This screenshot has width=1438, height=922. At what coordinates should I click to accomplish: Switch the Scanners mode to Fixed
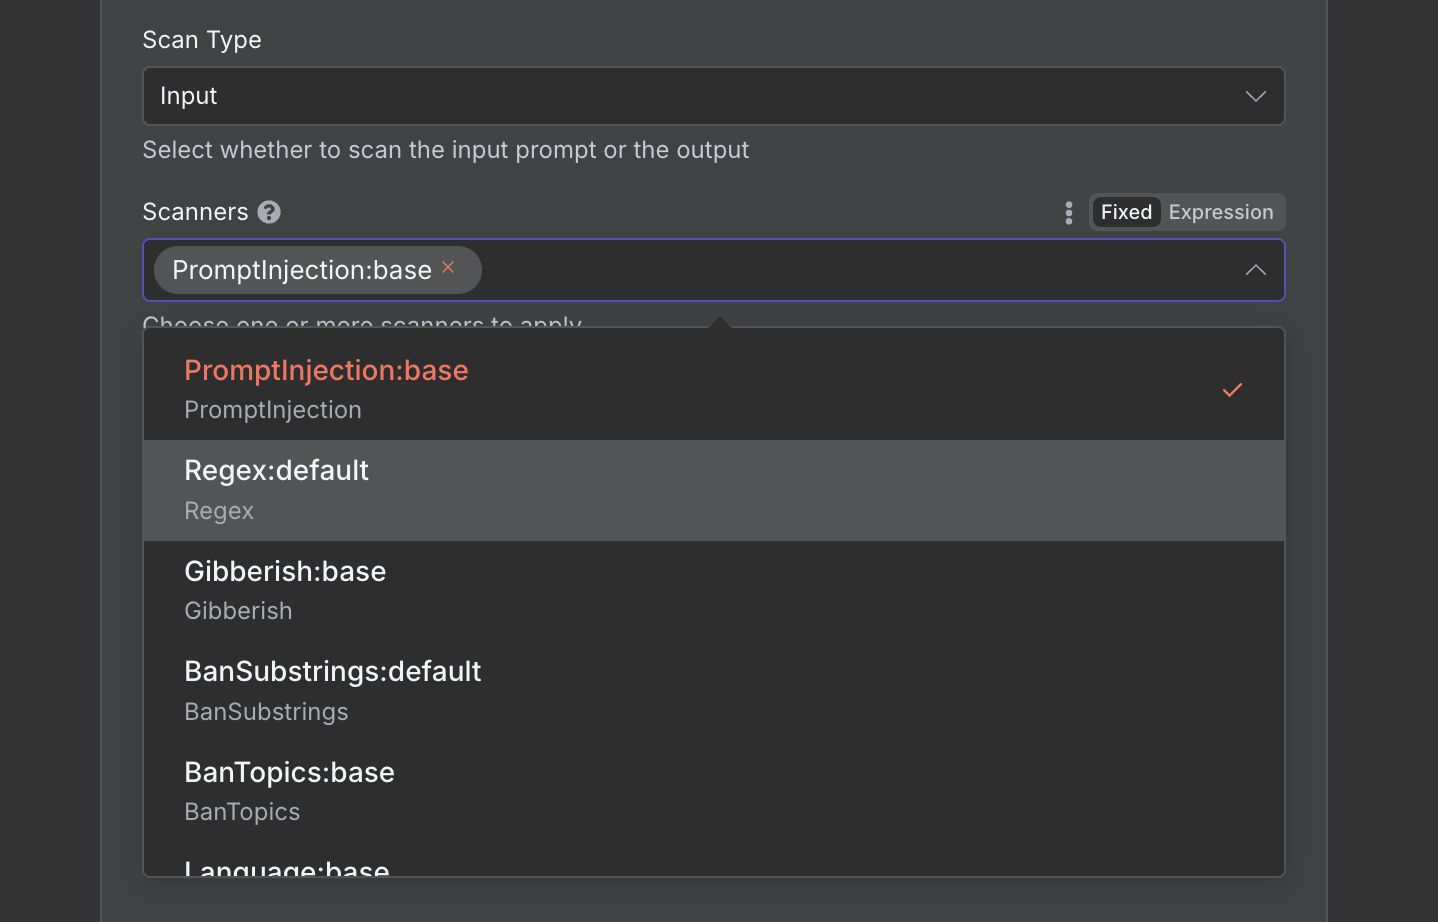tap(1126, 212)
